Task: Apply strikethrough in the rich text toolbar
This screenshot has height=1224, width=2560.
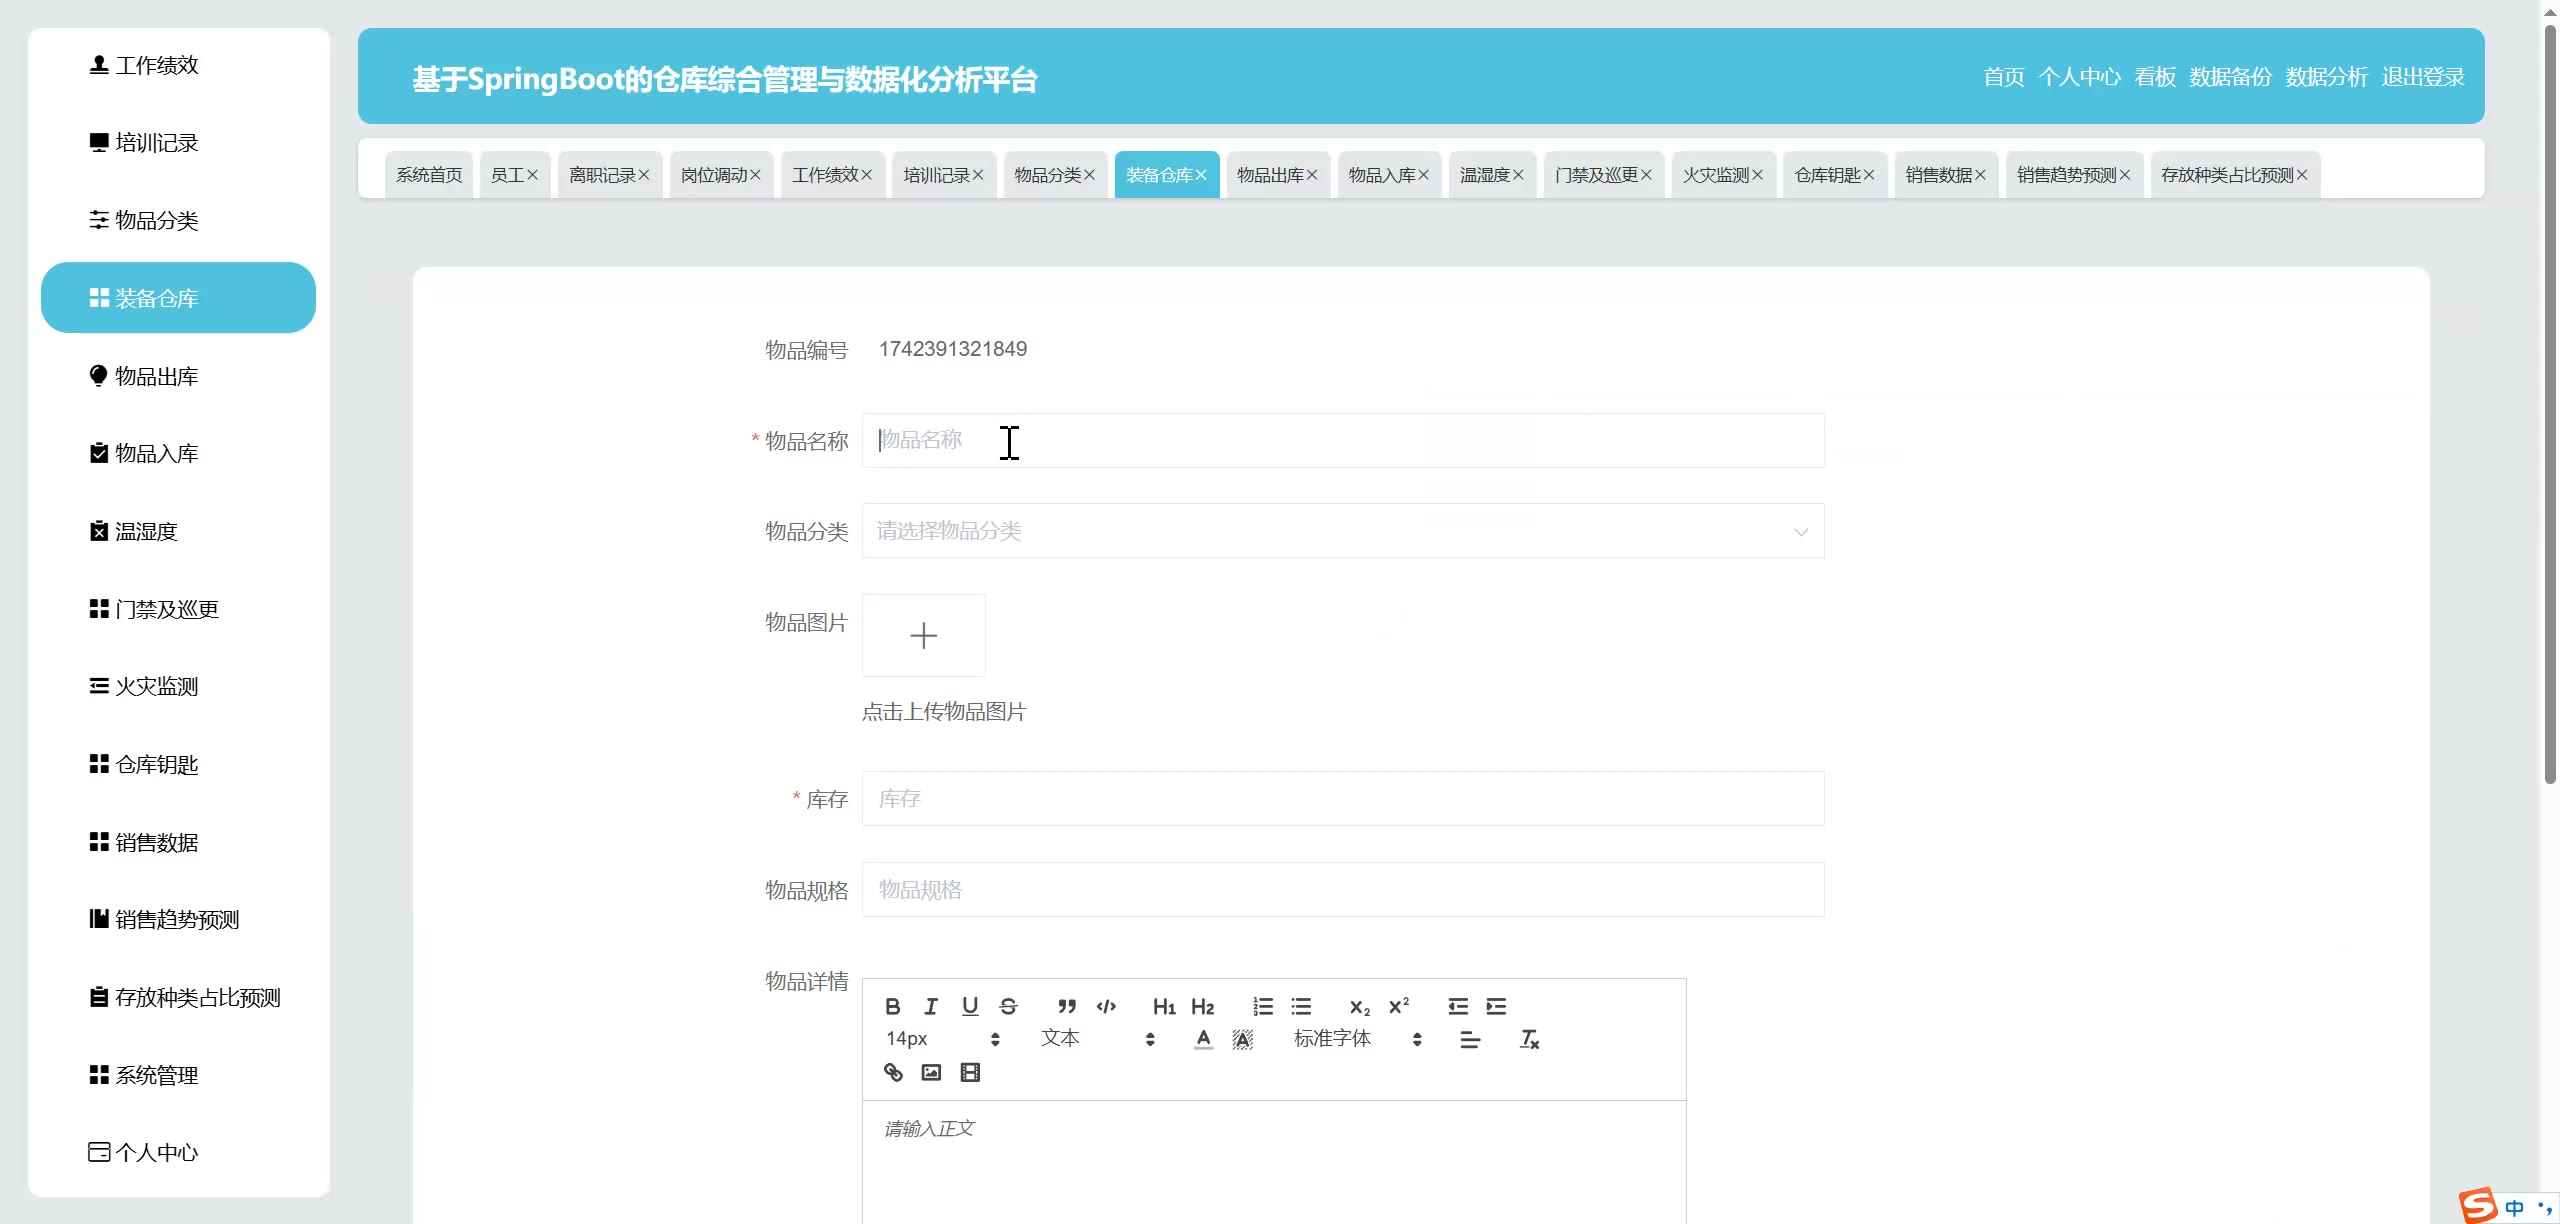Action: click(1008, 1006)
